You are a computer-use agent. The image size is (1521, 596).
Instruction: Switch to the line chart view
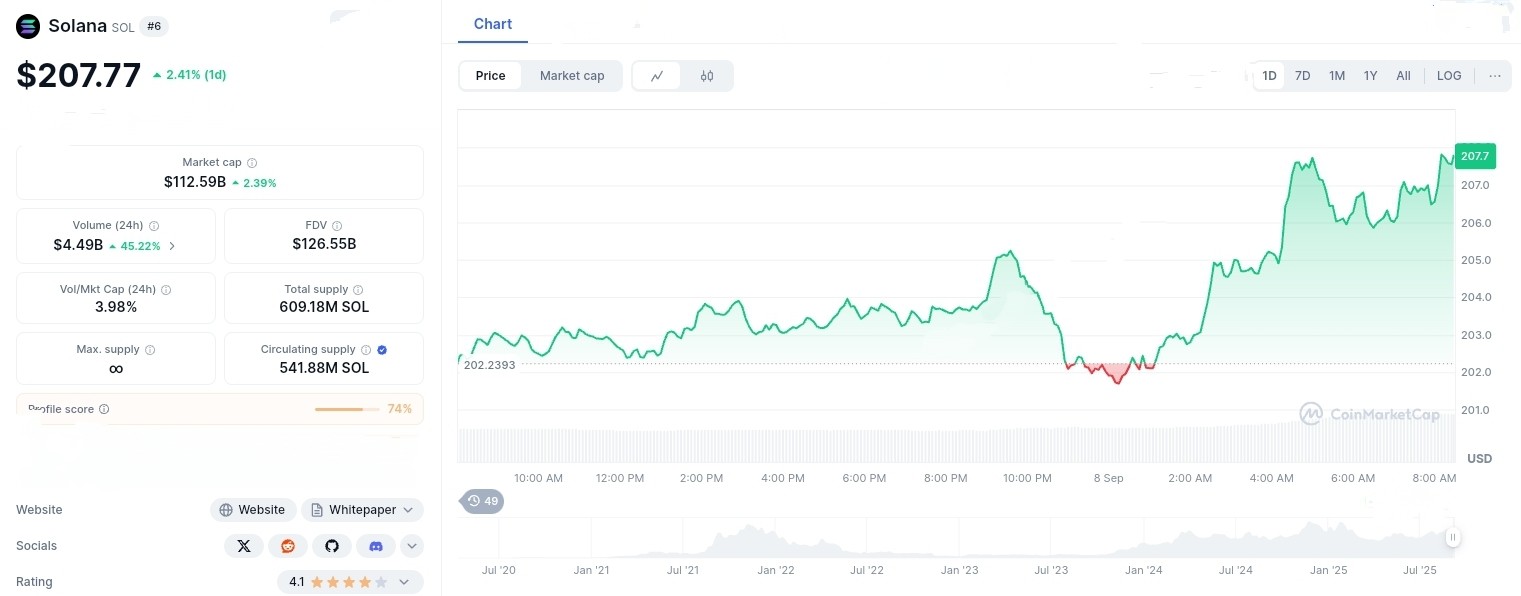click(657, 76)
